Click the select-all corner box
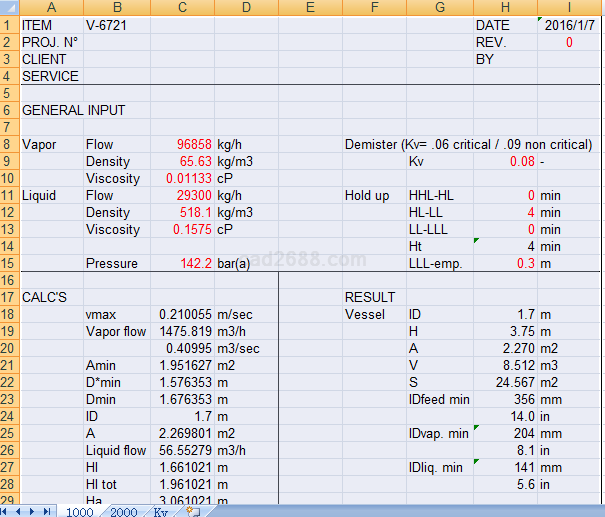 click(9, 8)
